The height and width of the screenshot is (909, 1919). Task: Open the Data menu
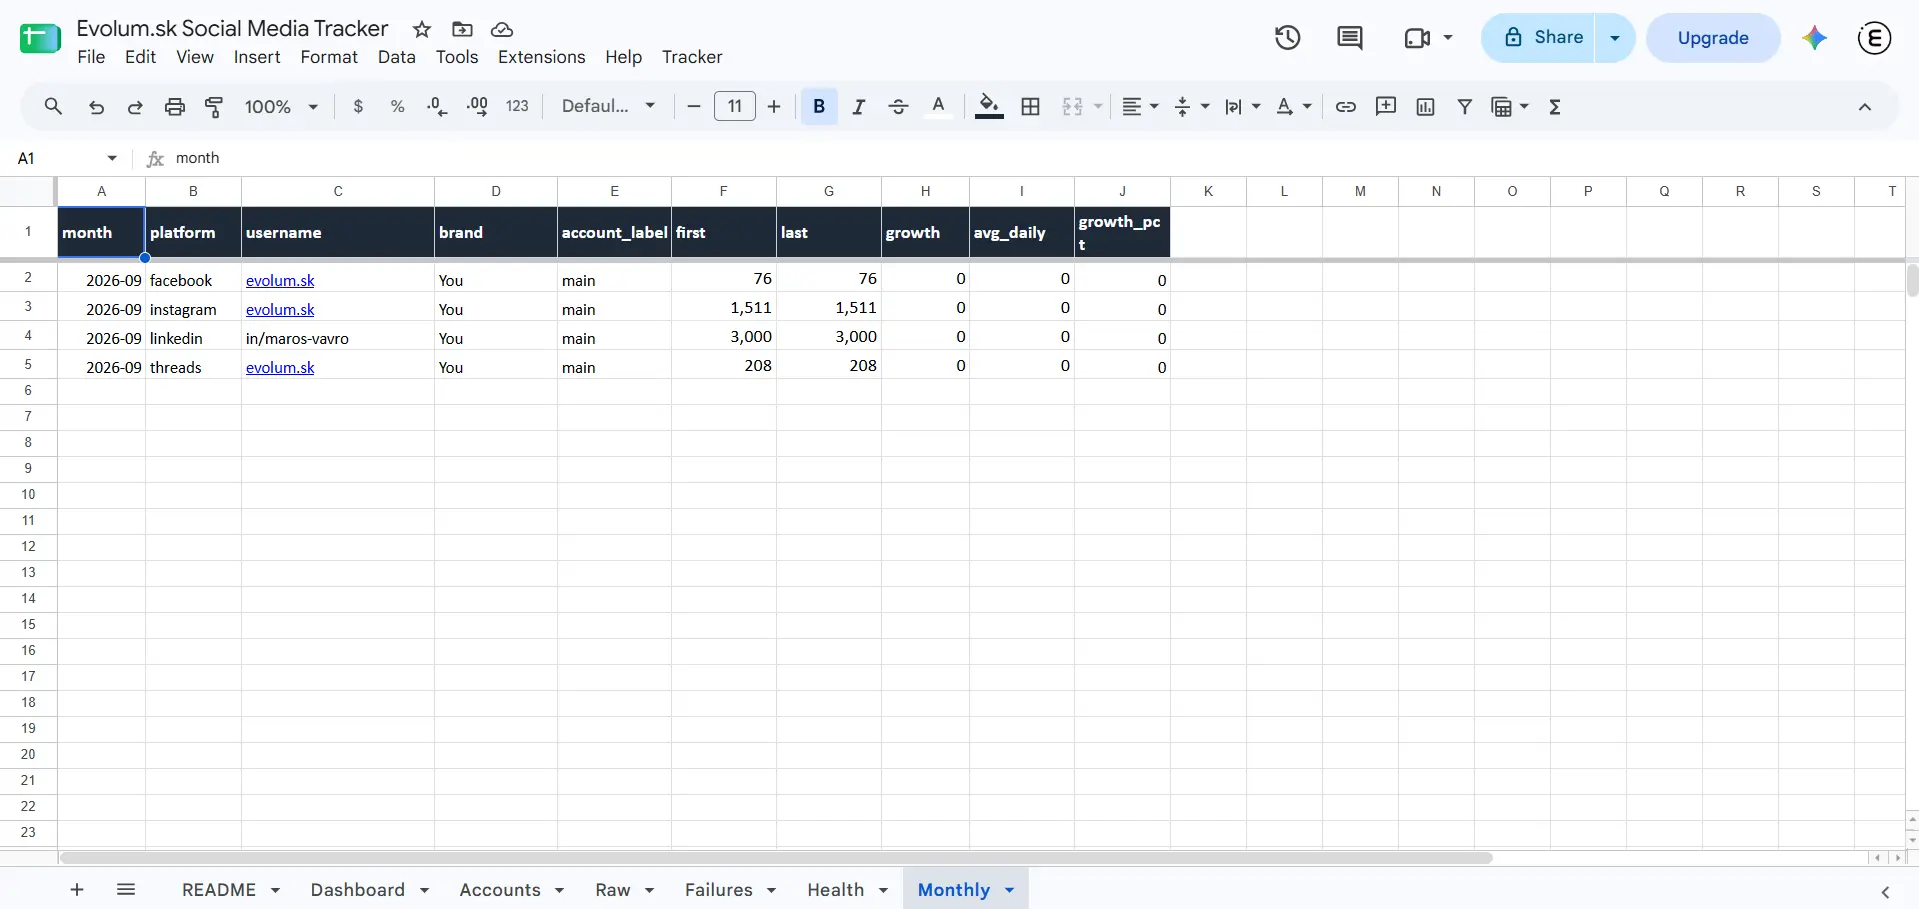coord(396,57)
